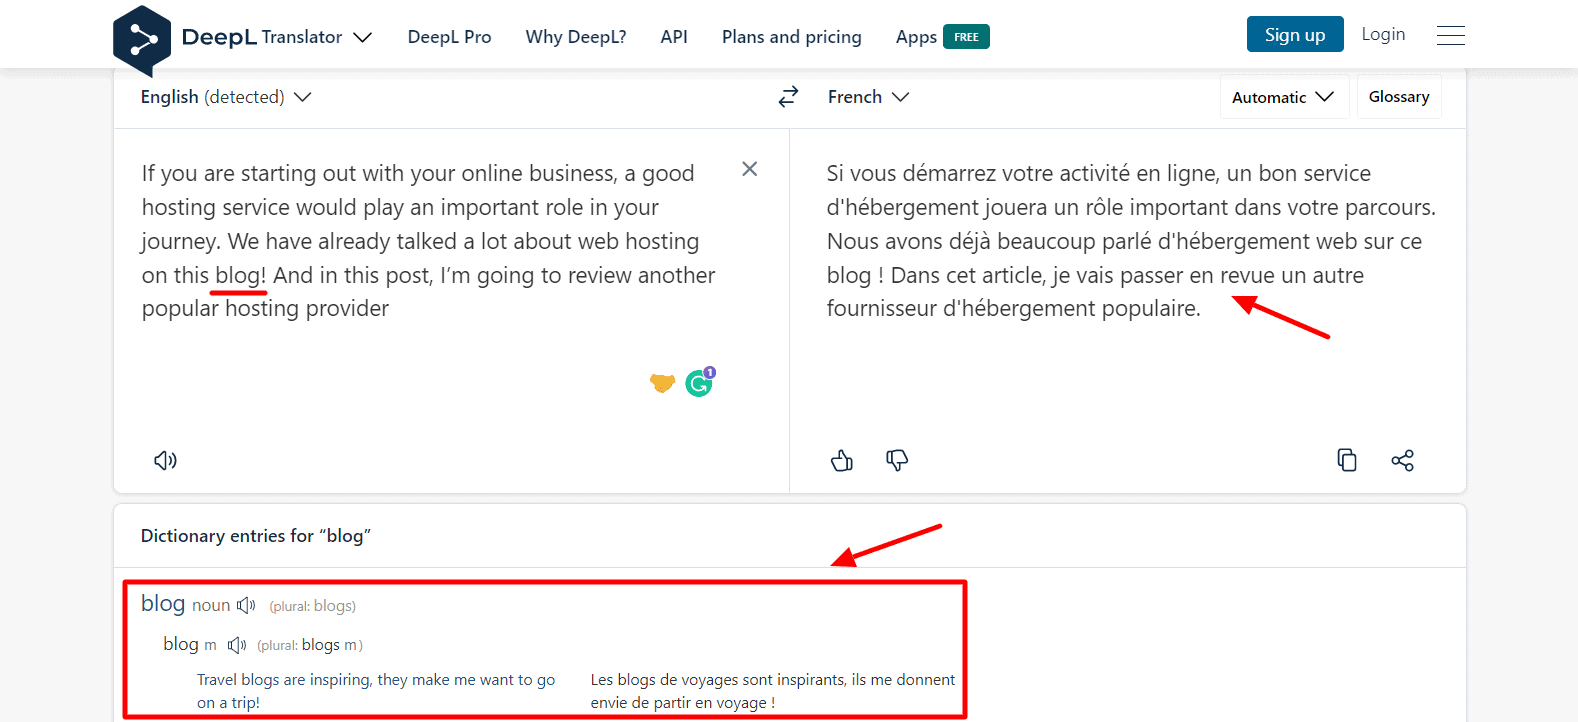
Task: Expand the French target language dropdown
Action: pyautogui.click(x=868, y=97)
